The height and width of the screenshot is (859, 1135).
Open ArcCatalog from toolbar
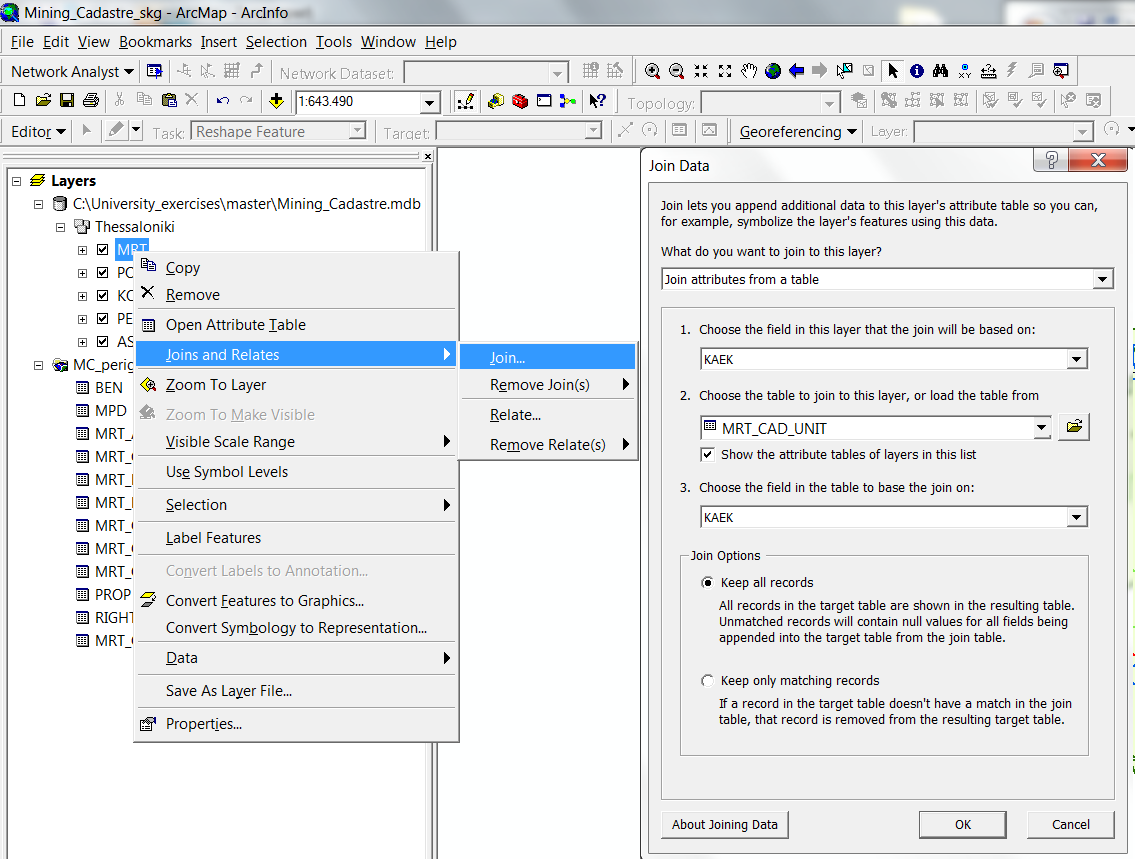click(496, 101)
